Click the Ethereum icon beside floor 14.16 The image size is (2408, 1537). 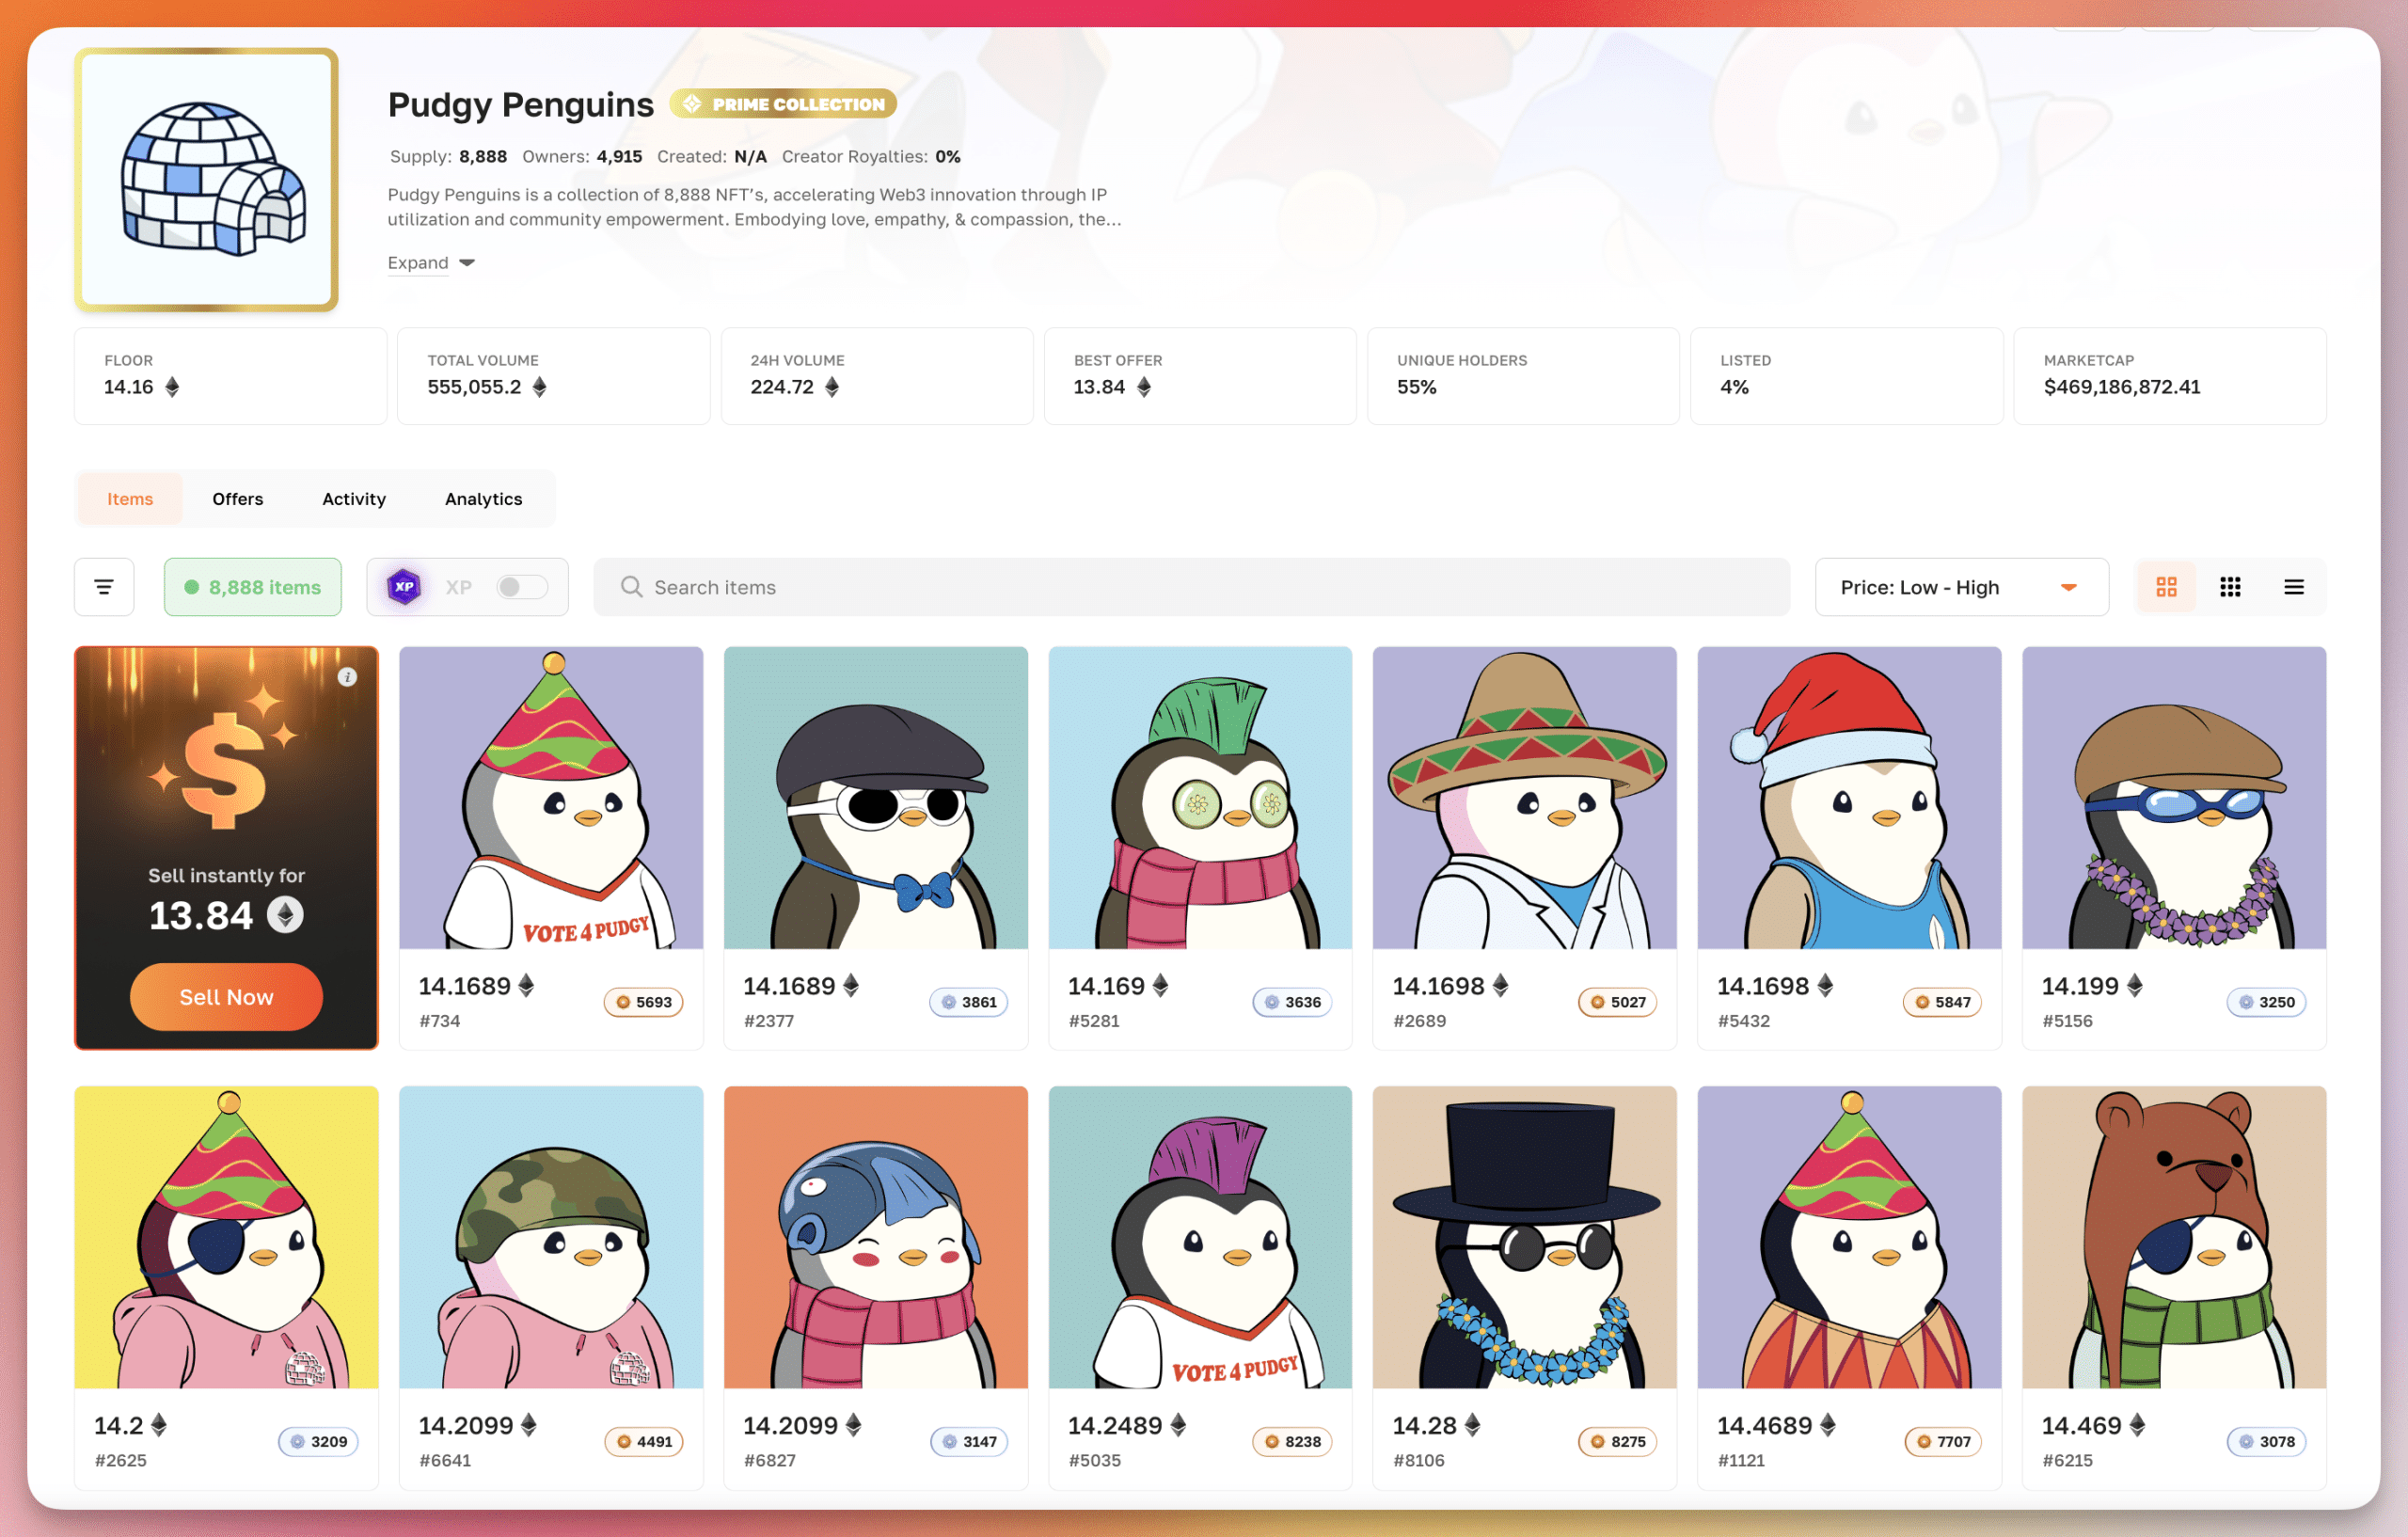172,387
